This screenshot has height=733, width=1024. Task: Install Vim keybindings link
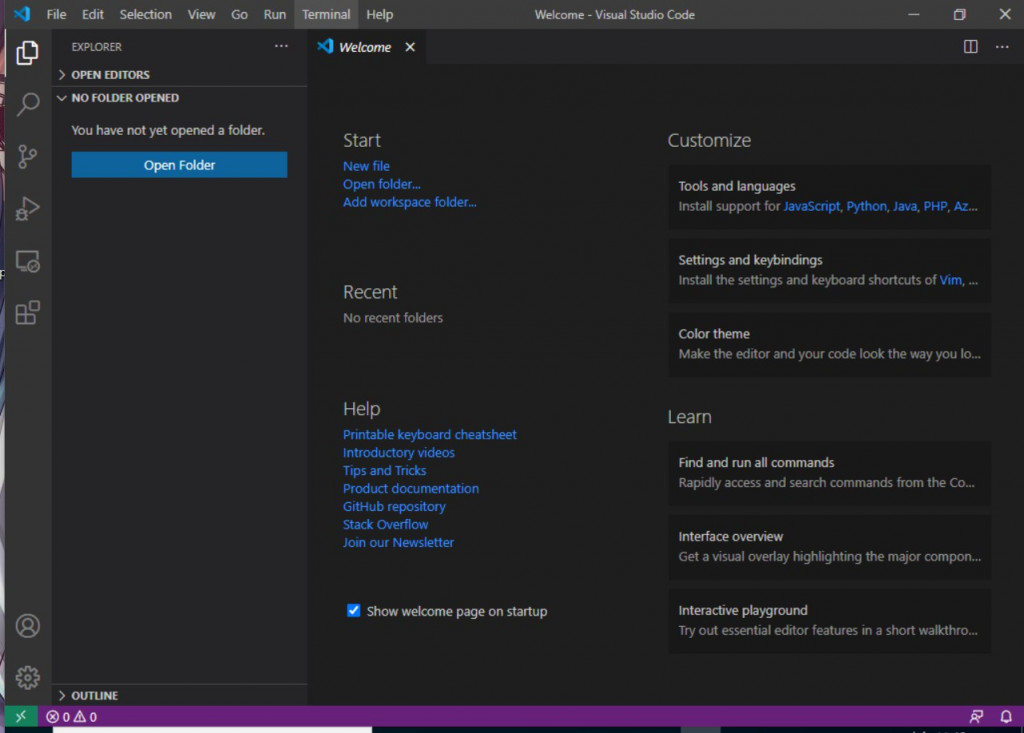[950, 280]
